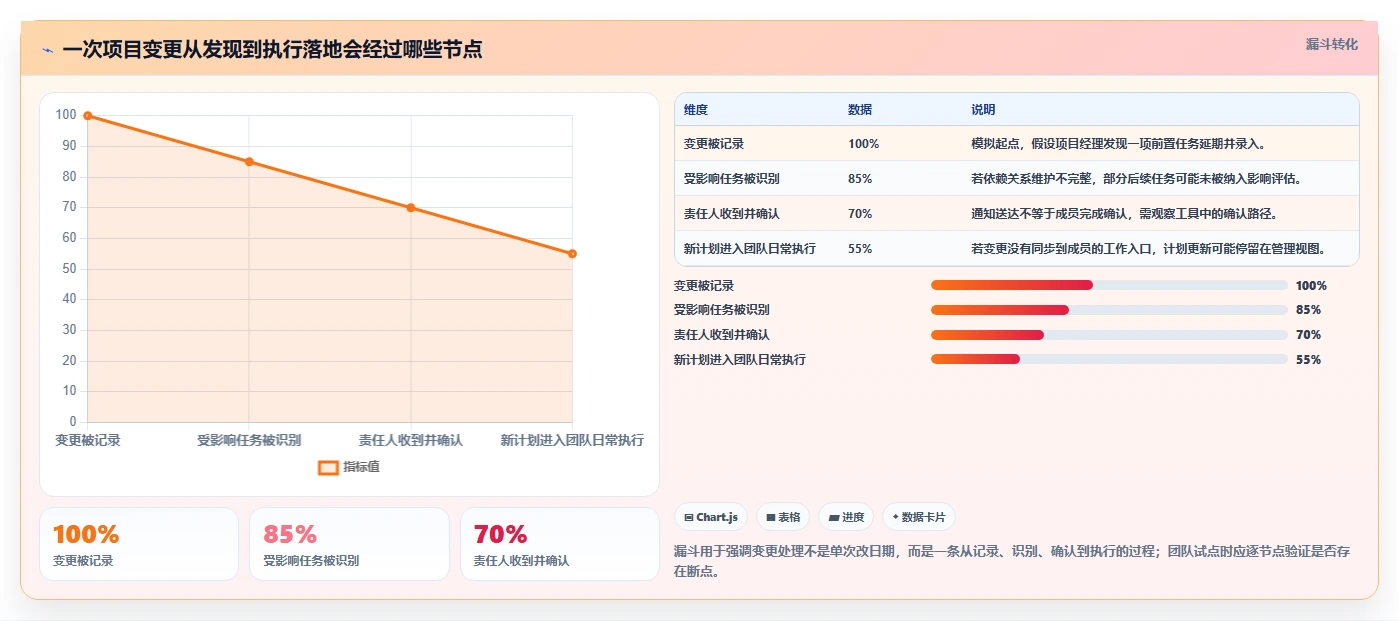Click the 55% label beside last progress bar

tap(1308, 360)
